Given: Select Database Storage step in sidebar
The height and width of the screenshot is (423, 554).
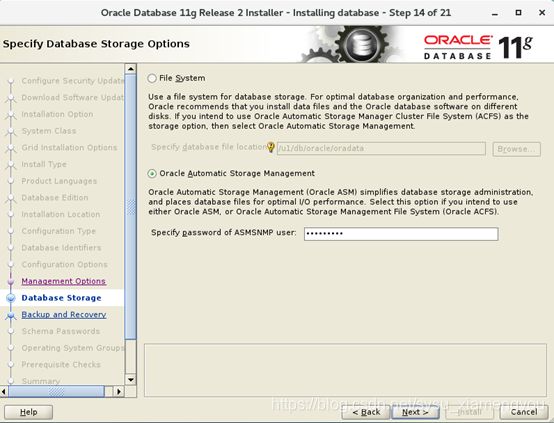Looking at the screenshot, I should 61,298.
